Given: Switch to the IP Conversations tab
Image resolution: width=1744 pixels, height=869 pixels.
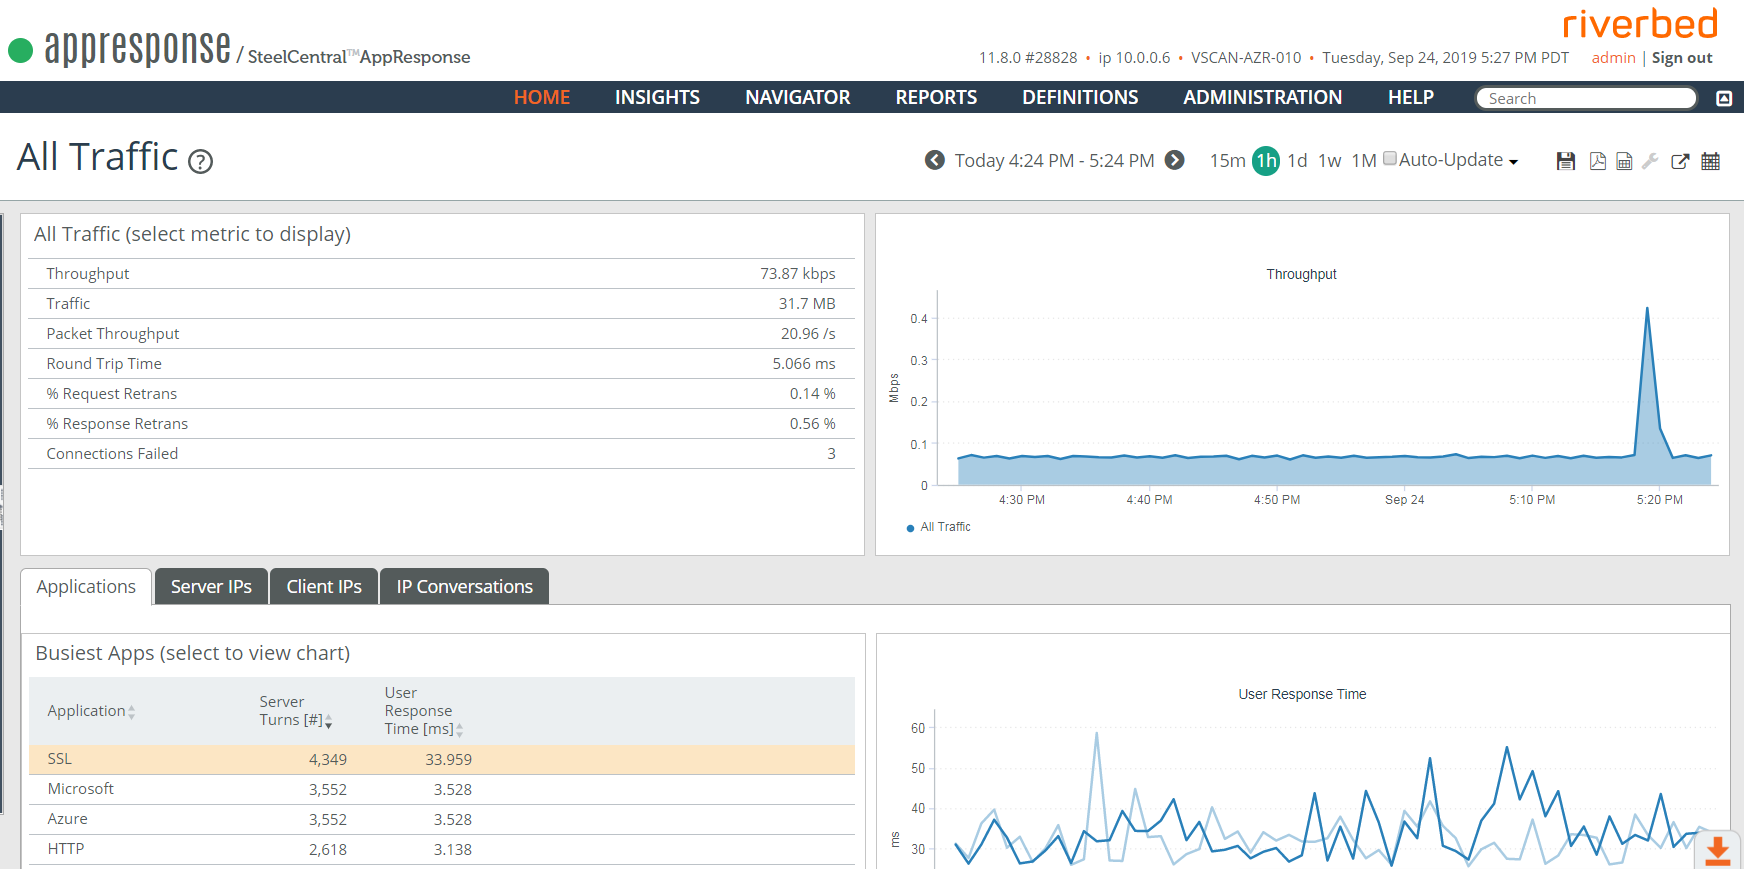Looking at the screenshot, I should (x=465, y=587).
